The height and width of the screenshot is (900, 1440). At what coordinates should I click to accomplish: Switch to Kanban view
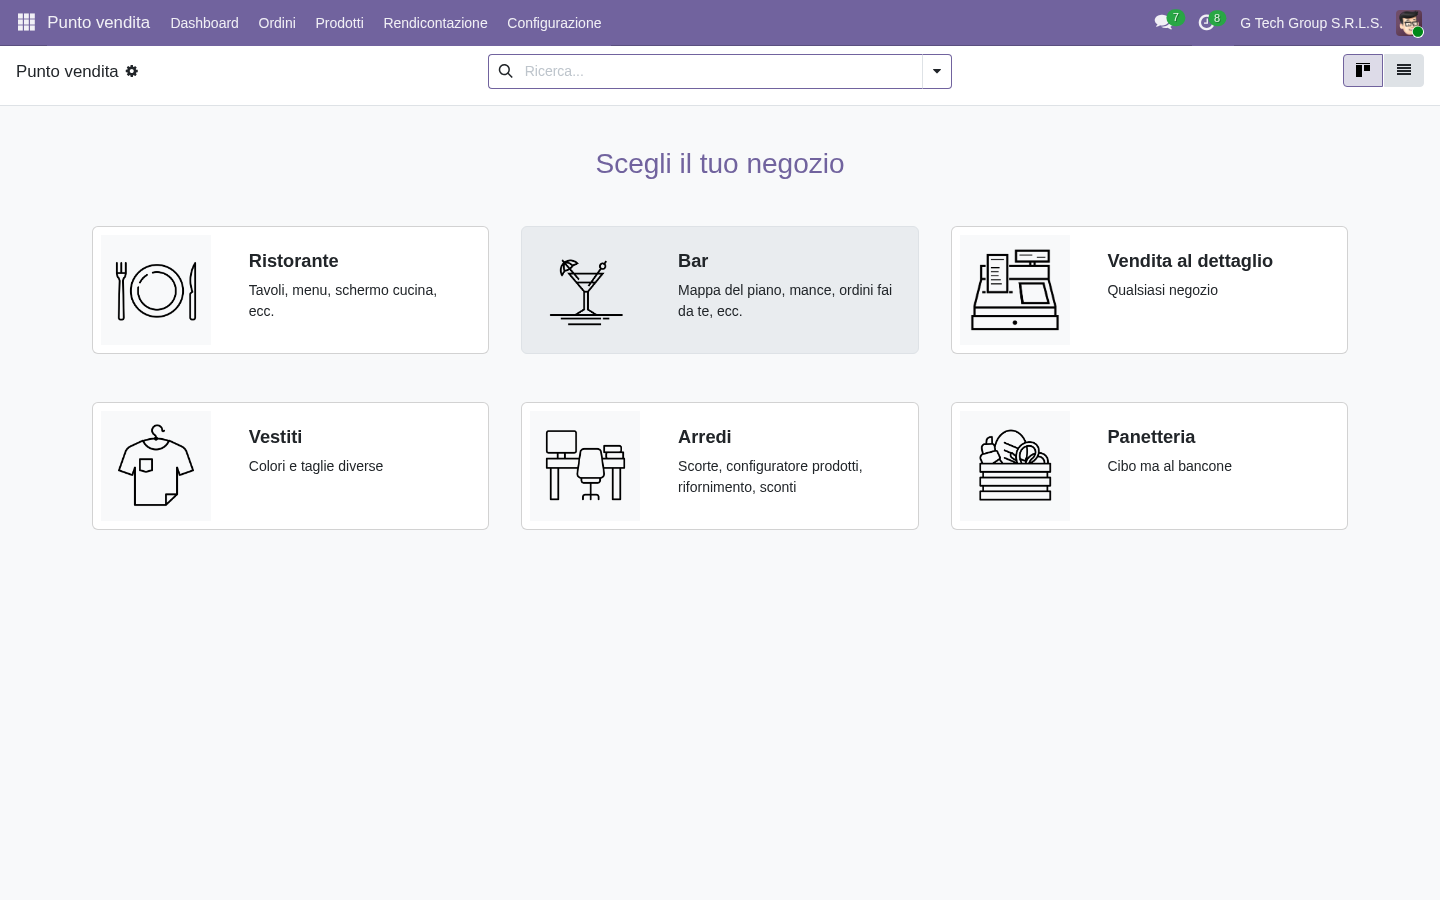click(x=1363, y=70)
